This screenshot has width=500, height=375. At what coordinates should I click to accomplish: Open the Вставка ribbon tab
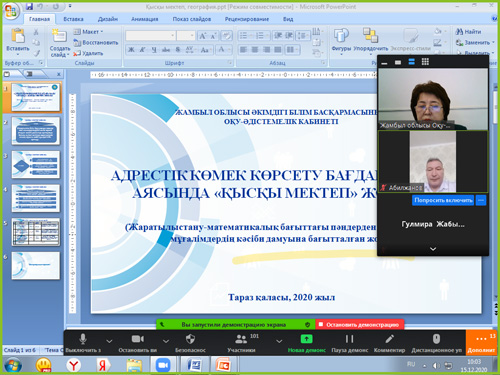tap(74, 19)
